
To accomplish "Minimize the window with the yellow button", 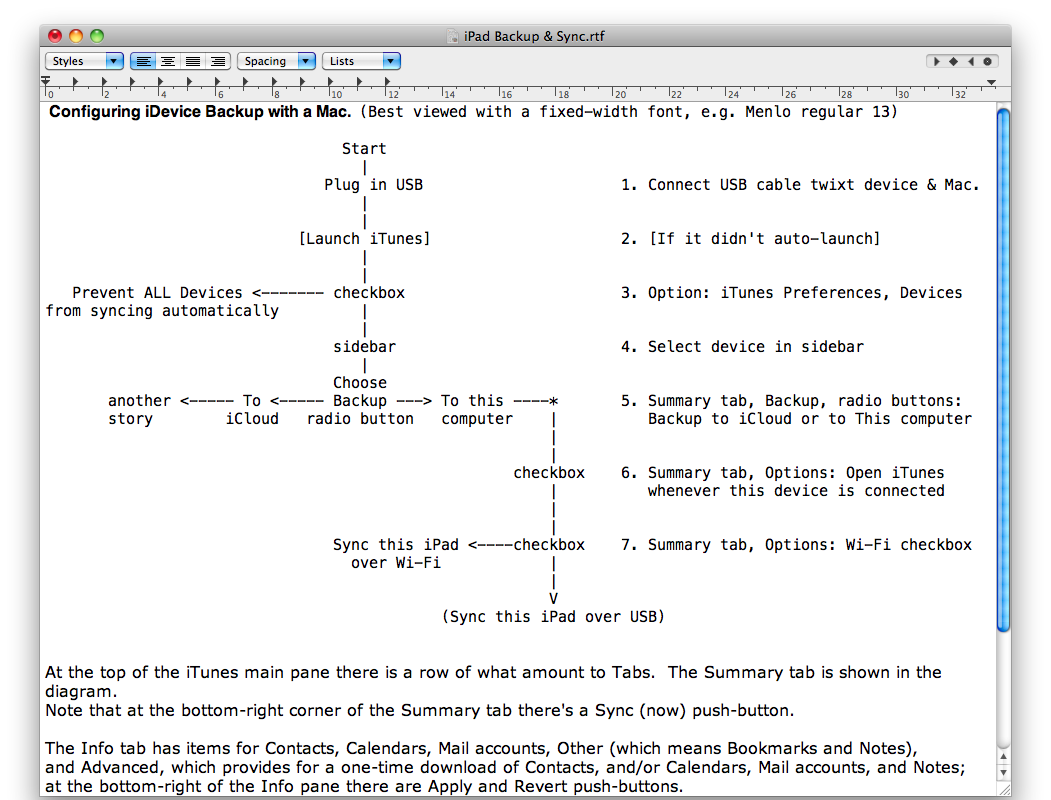I will [x=76, y=36].
